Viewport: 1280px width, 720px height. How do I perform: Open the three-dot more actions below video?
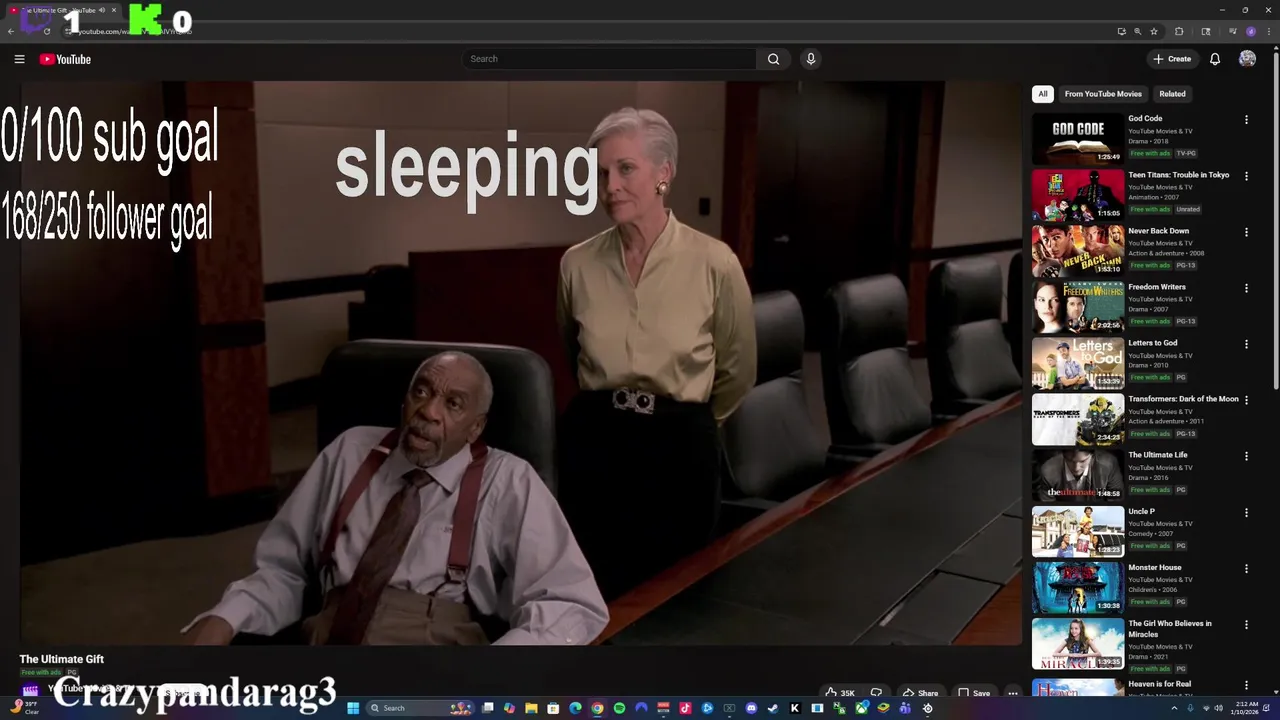coord(1012,693)
